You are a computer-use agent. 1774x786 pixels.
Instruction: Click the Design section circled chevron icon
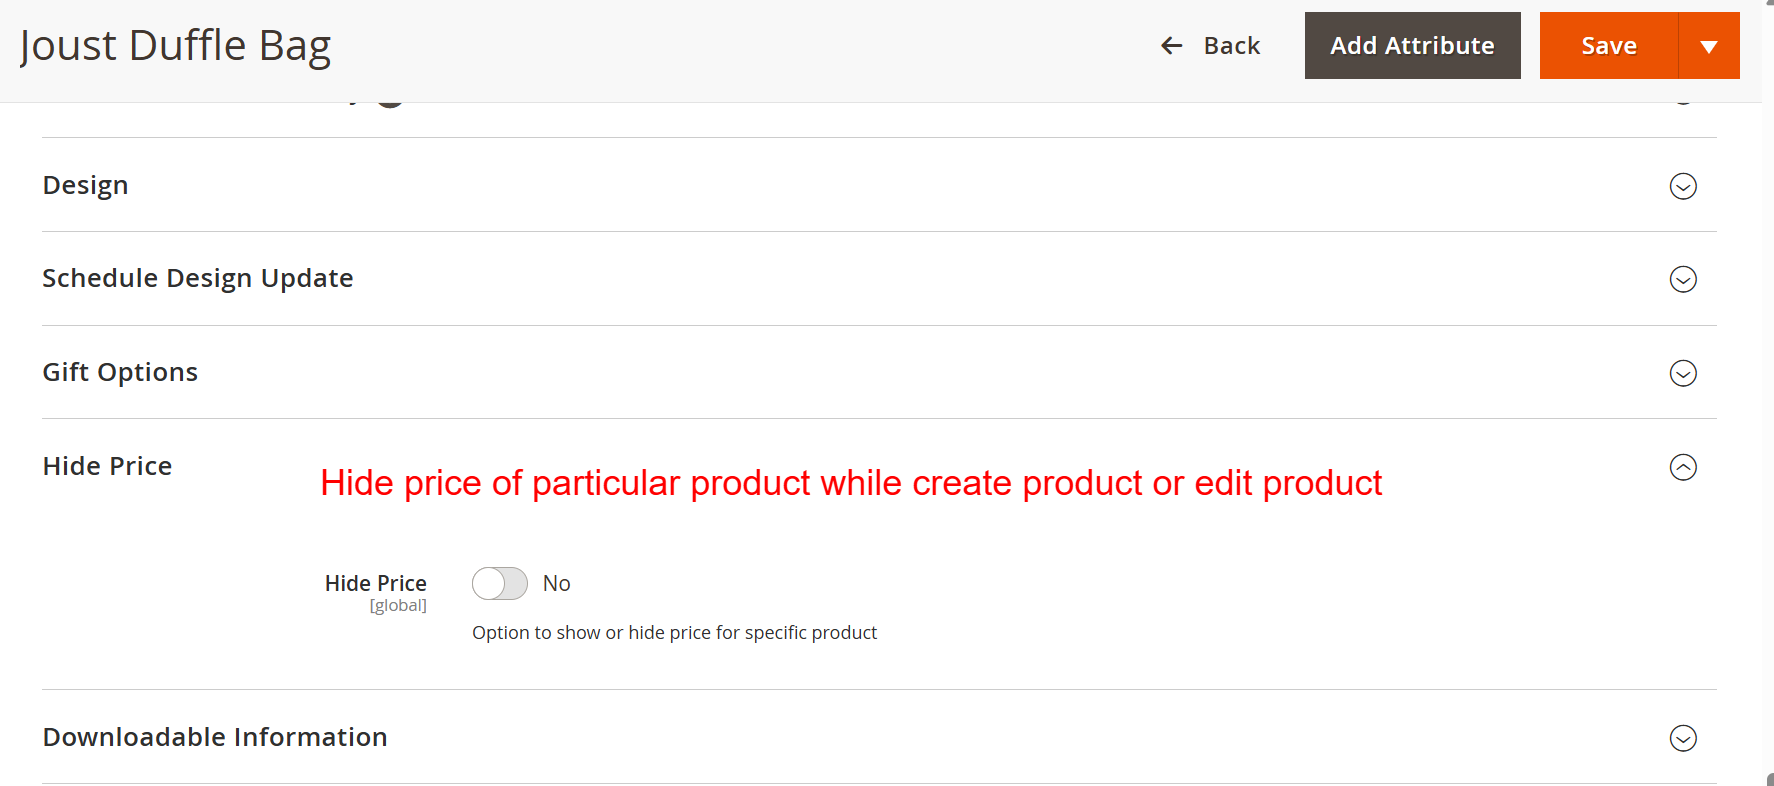coord(1683,186)
